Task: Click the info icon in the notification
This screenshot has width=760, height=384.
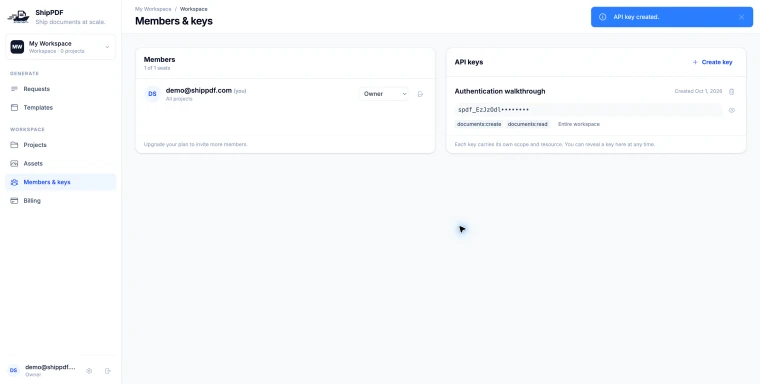Action: [602, 17]
